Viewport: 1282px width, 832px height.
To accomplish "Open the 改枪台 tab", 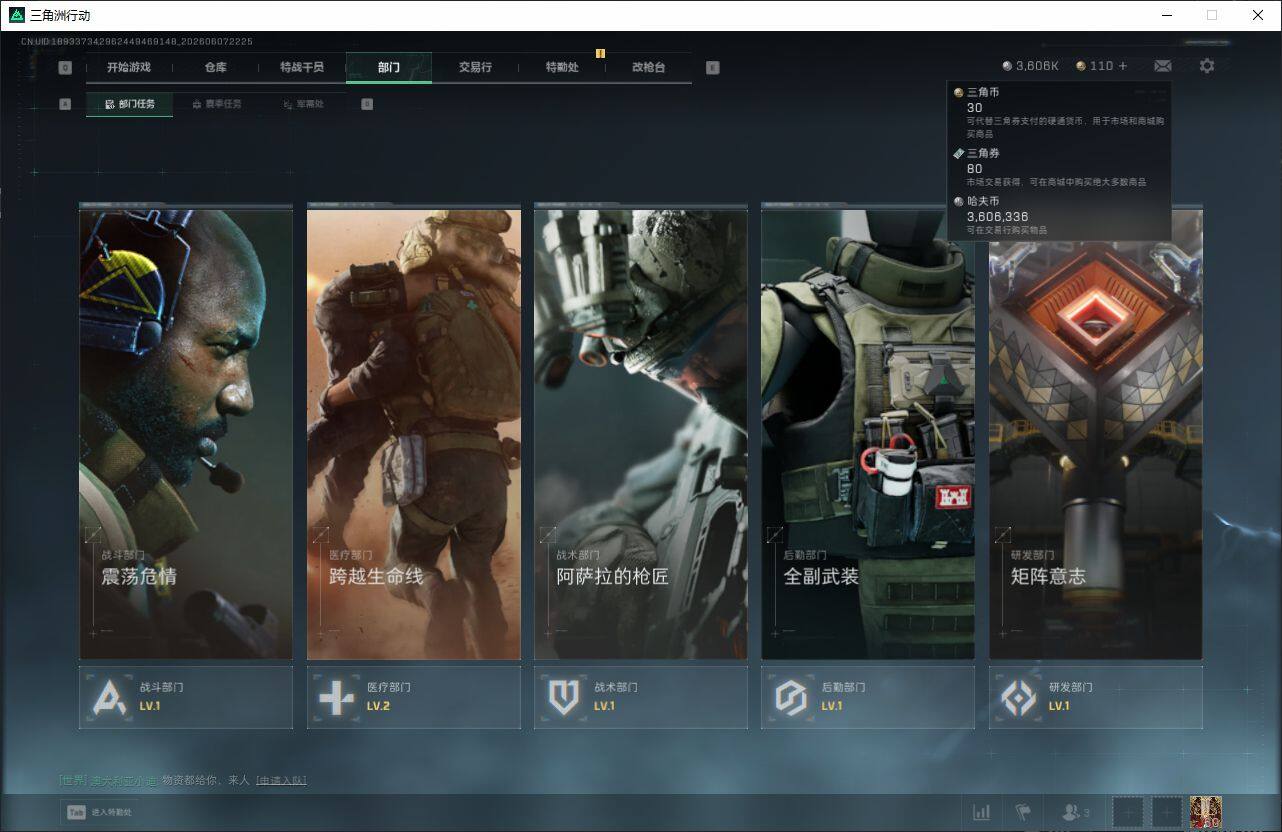I will (x=648, y=67).
